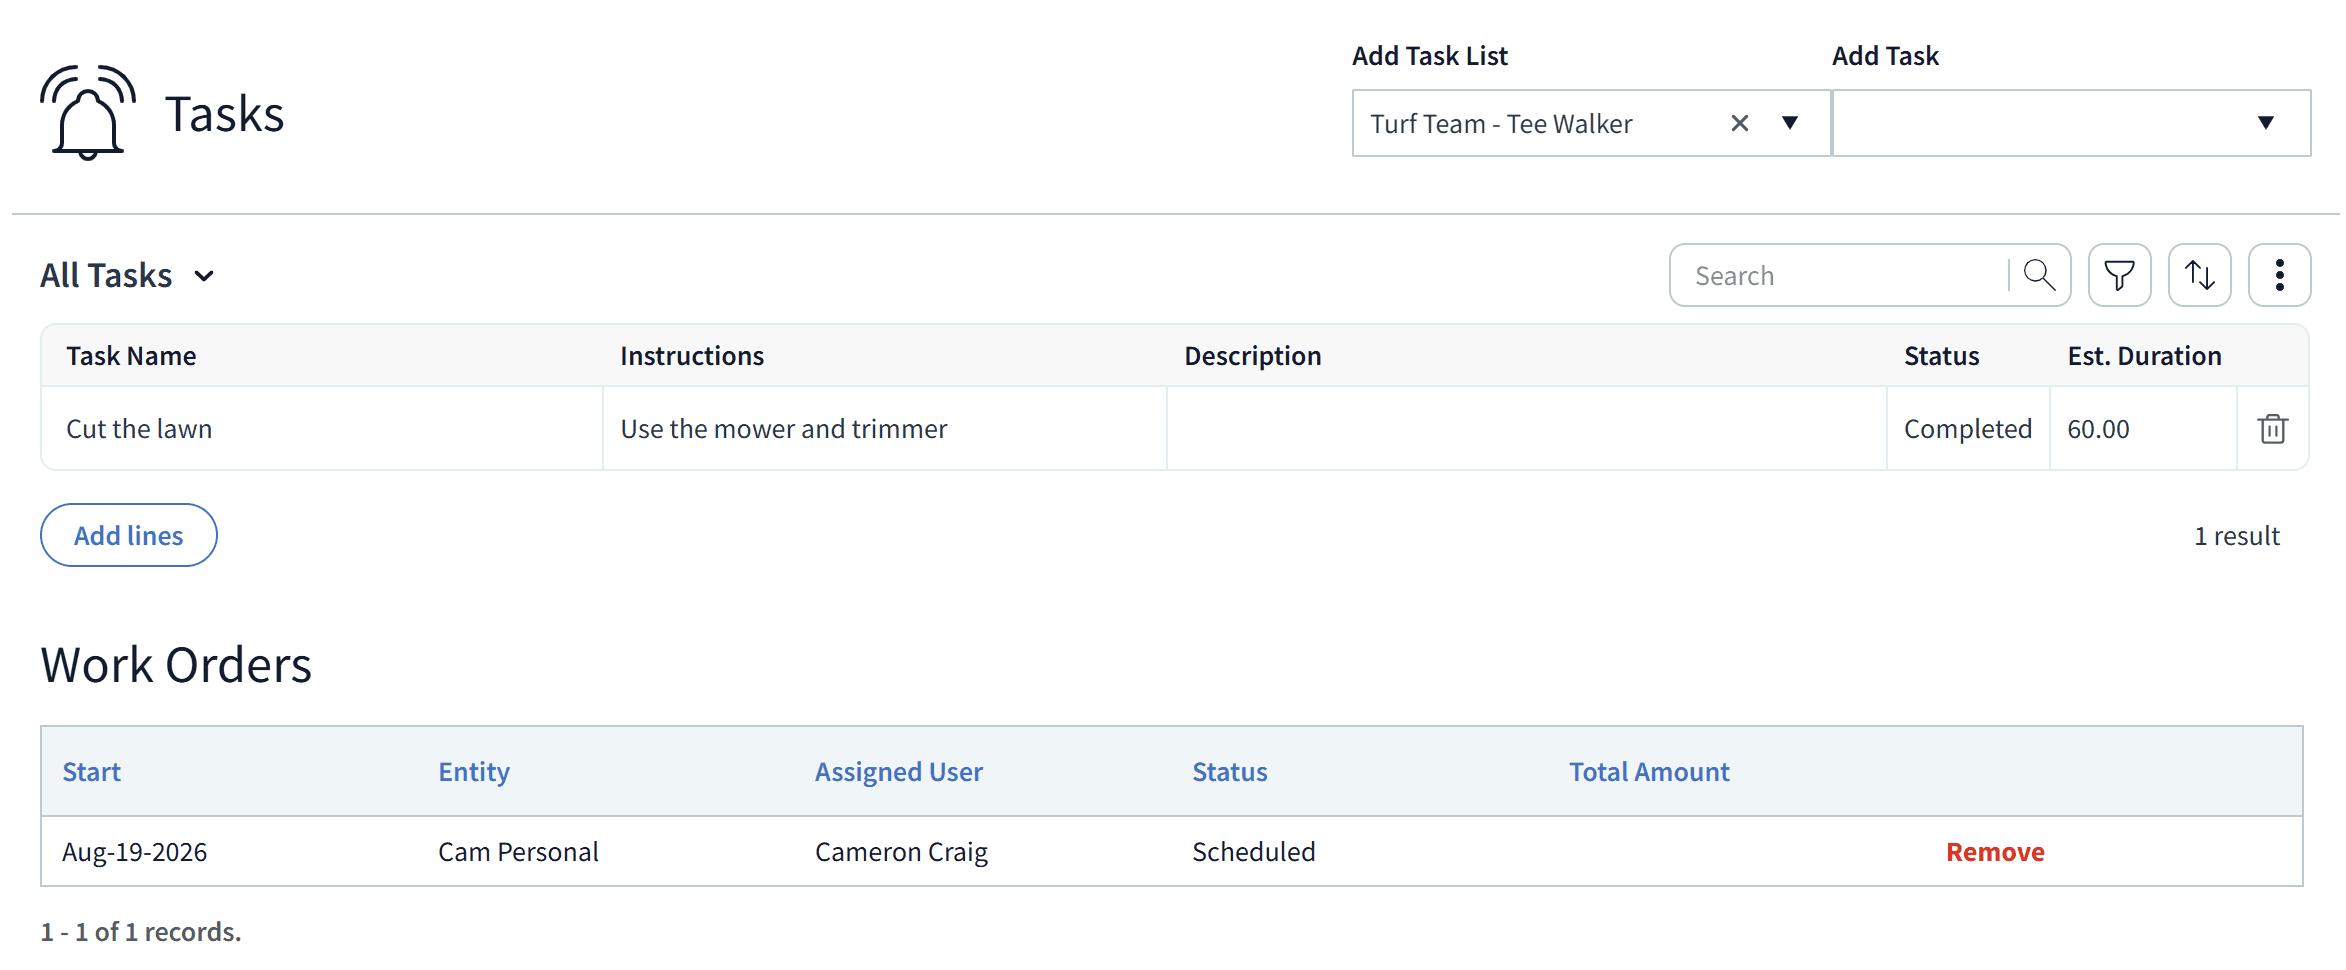Open the Add Task dropdown
Viewport: 2346px width, 970px height.
[x=2071, y=123]
